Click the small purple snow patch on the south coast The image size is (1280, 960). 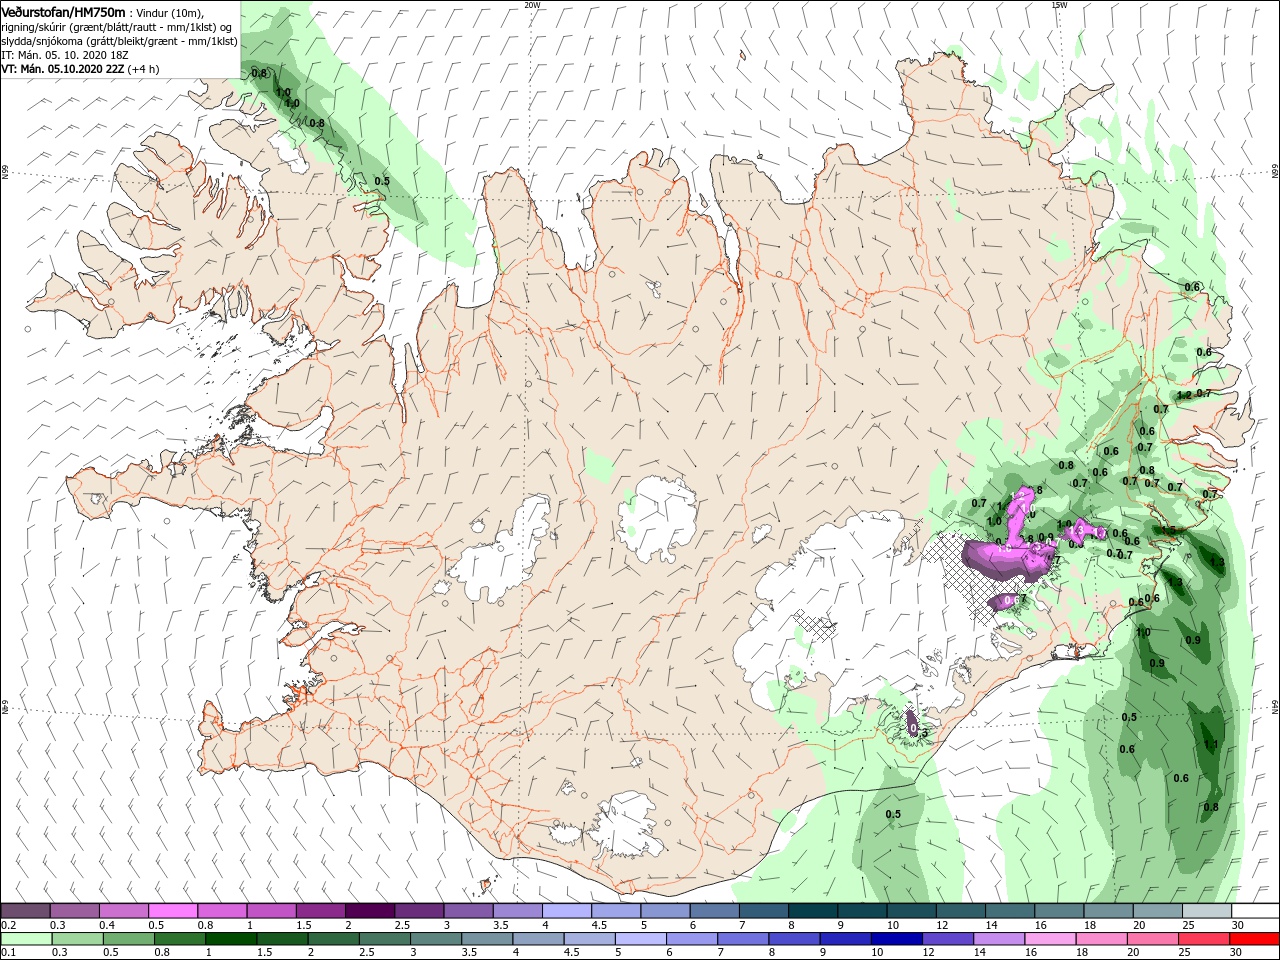click(x=912, y=722)
